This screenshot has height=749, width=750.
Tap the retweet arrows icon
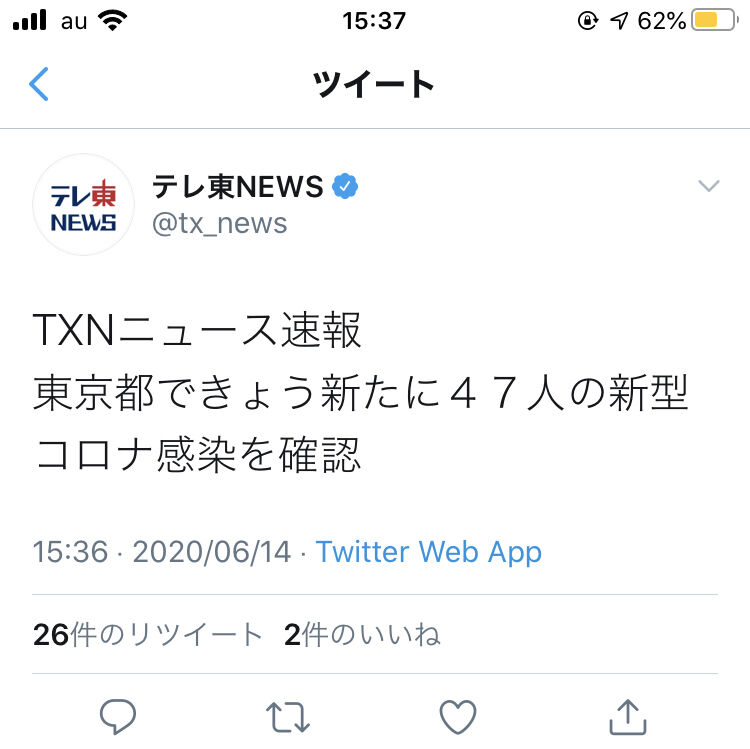[287, 717]
